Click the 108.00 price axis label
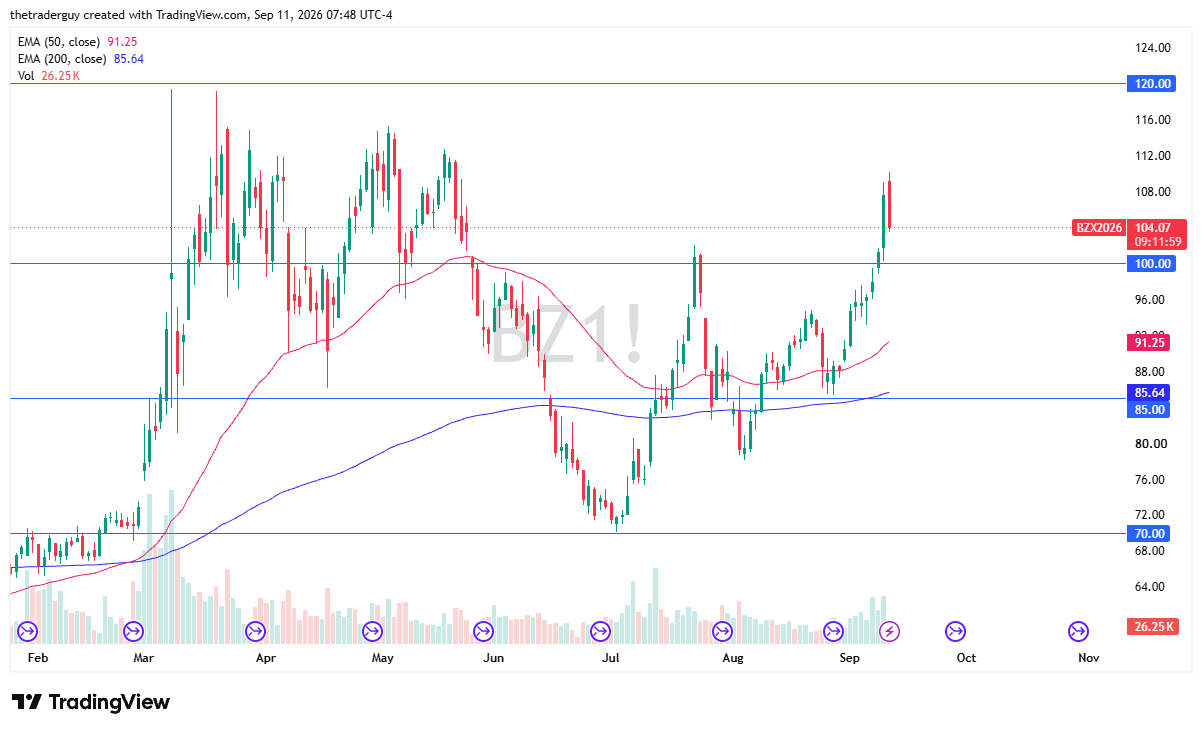Screen dimensions: 1202x732 point(1154,192)
